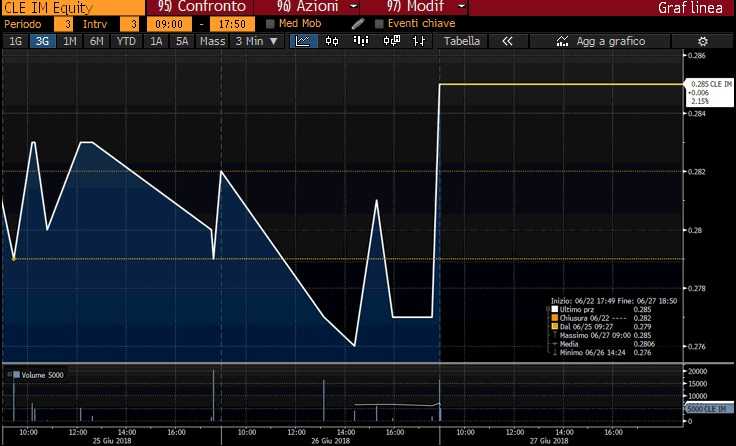Select the 1M period tab
Screen dimensions: 736x446
pos(69,41)
